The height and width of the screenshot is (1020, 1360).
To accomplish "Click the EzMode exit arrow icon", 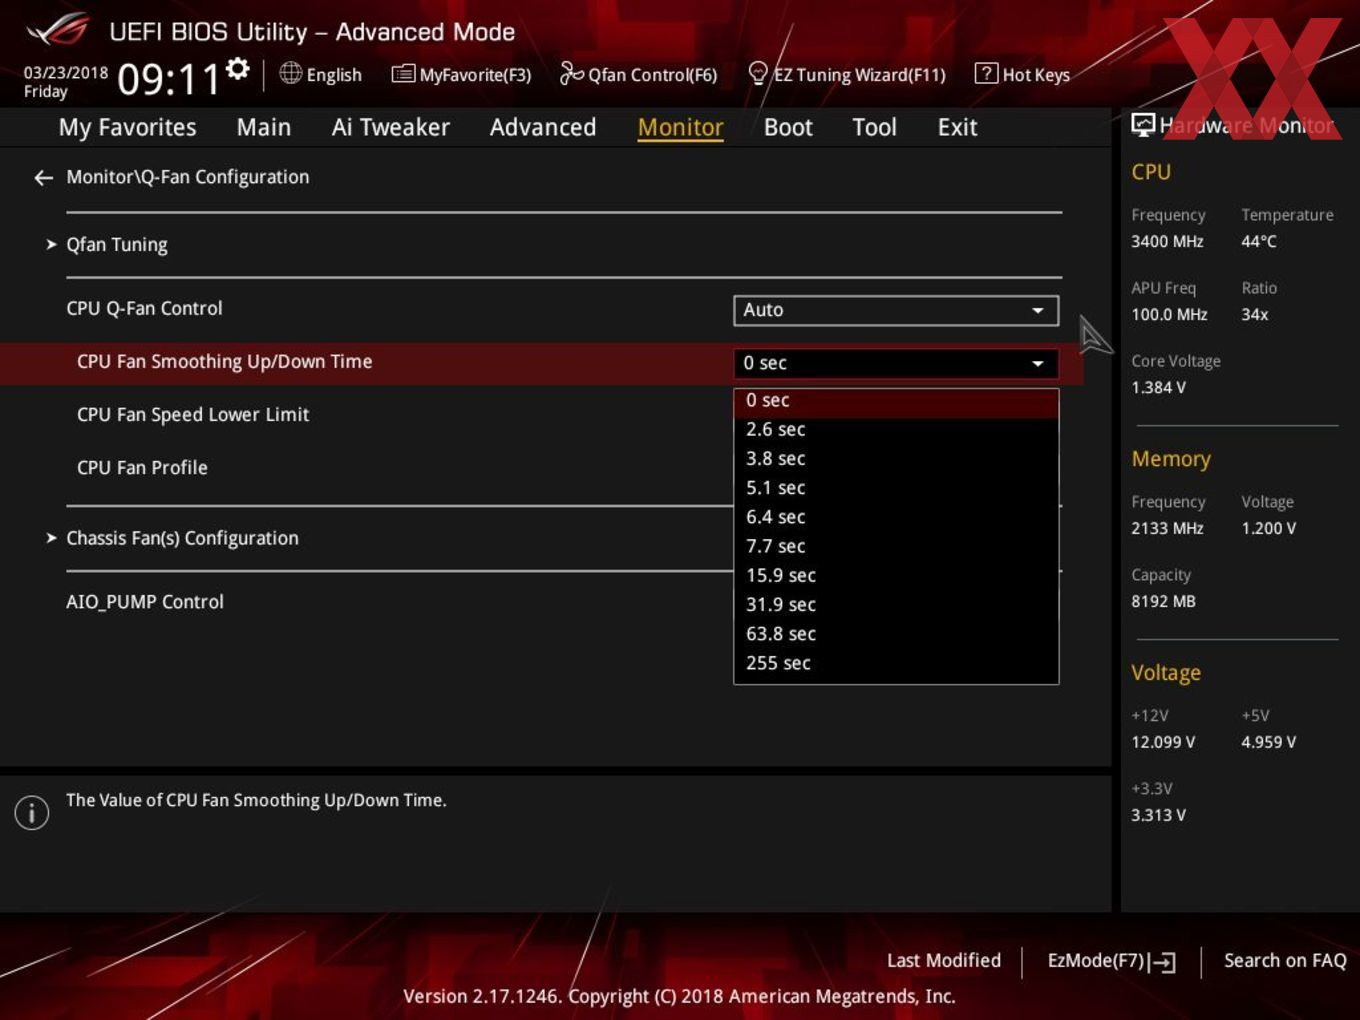I will coord(1162,962).
